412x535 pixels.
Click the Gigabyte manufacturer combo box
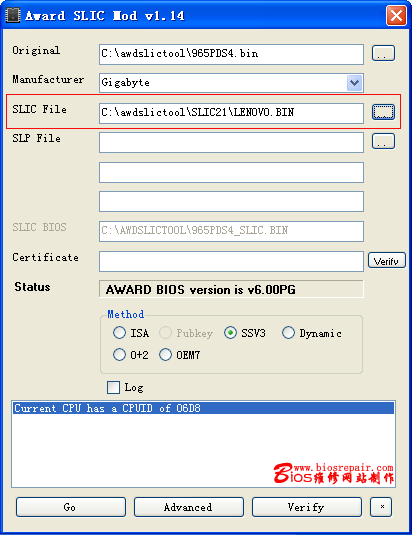pyautogui.click(x=231, y=83)
